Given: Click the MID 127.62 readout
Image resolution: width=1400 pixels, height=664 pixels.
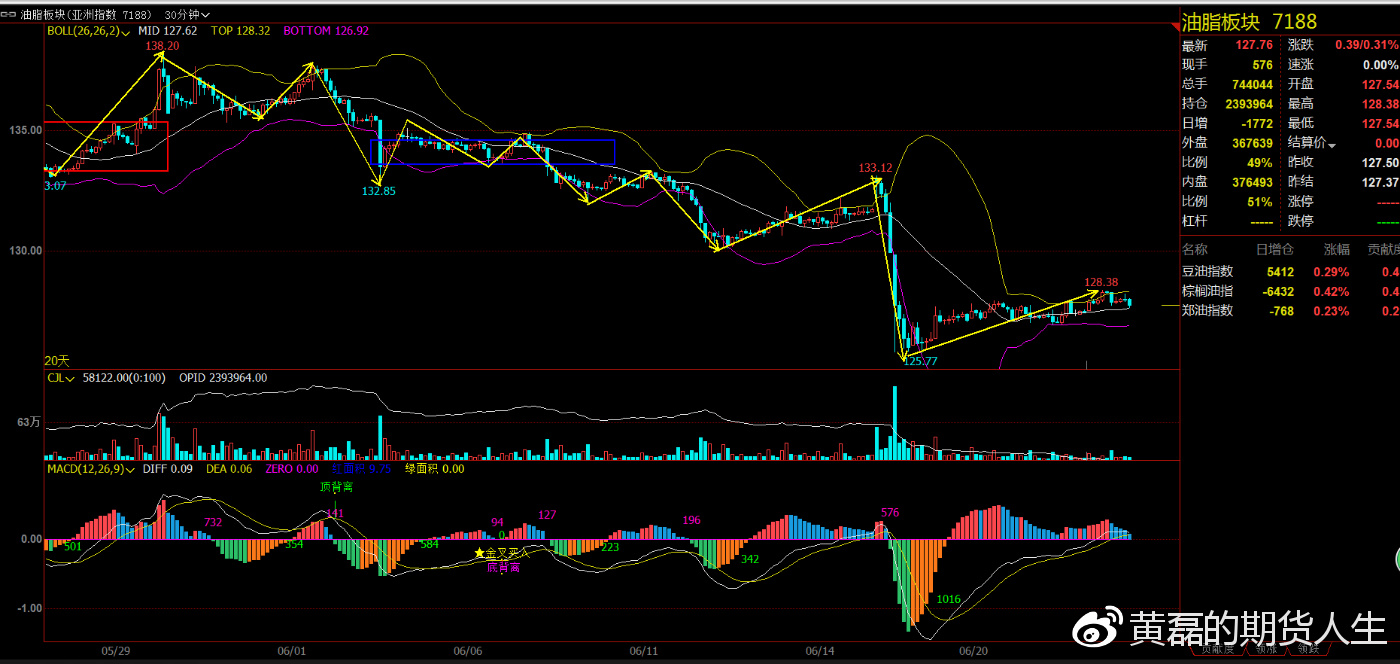Looking at the screenshot, I should coord(167,31).
